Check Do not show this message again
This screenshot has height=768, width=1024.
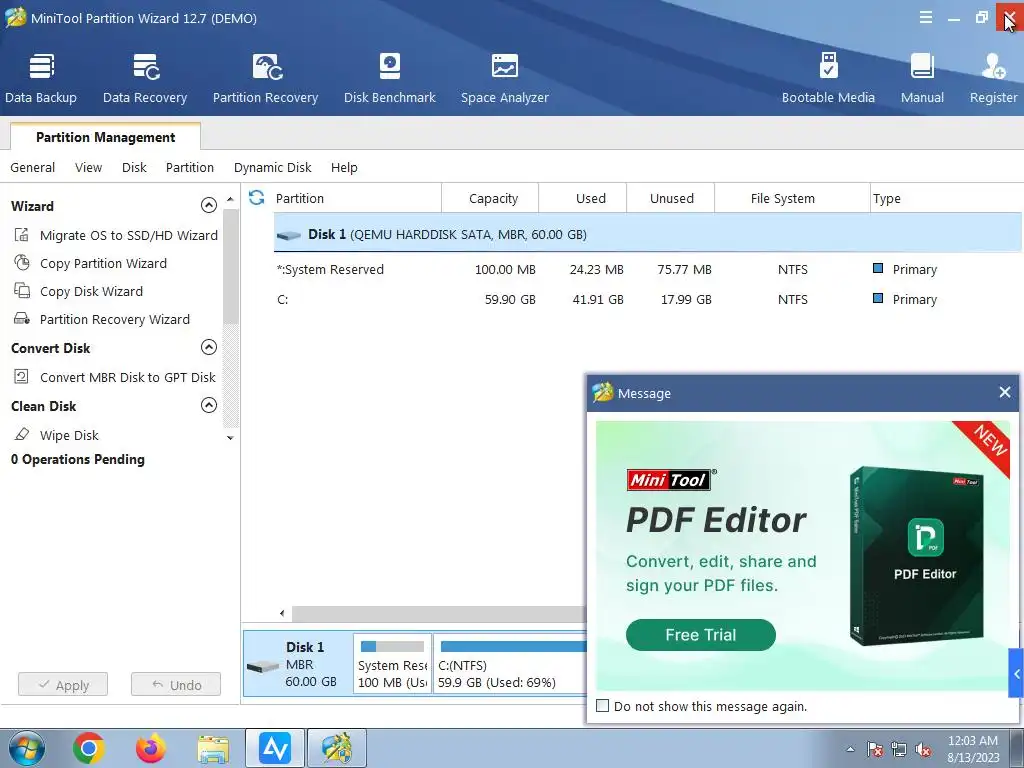(x=603, y=706)
